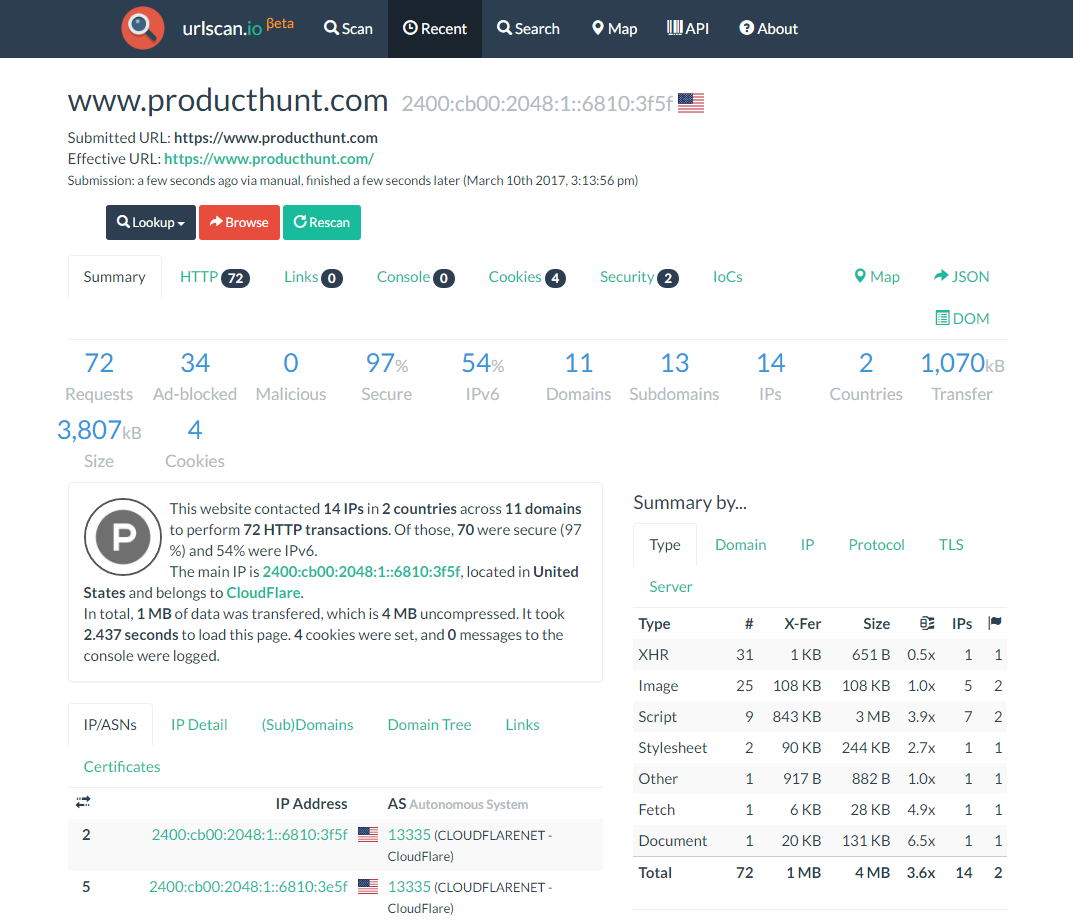Click the 0 Malicious statistic

291,376
